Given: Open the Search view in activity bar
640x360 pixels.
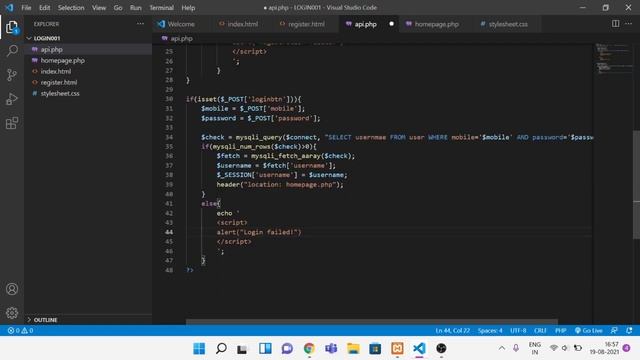Looking at the screenshot, I should [x=12, y=51].
